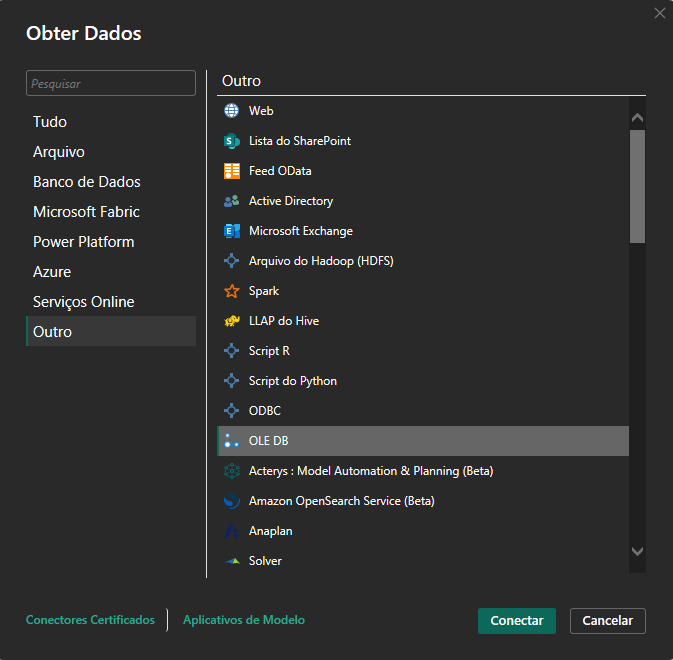The image size is (673, 660).
Task: Select the highlighted OLE DB entry
Action: (x=423, y=441)
